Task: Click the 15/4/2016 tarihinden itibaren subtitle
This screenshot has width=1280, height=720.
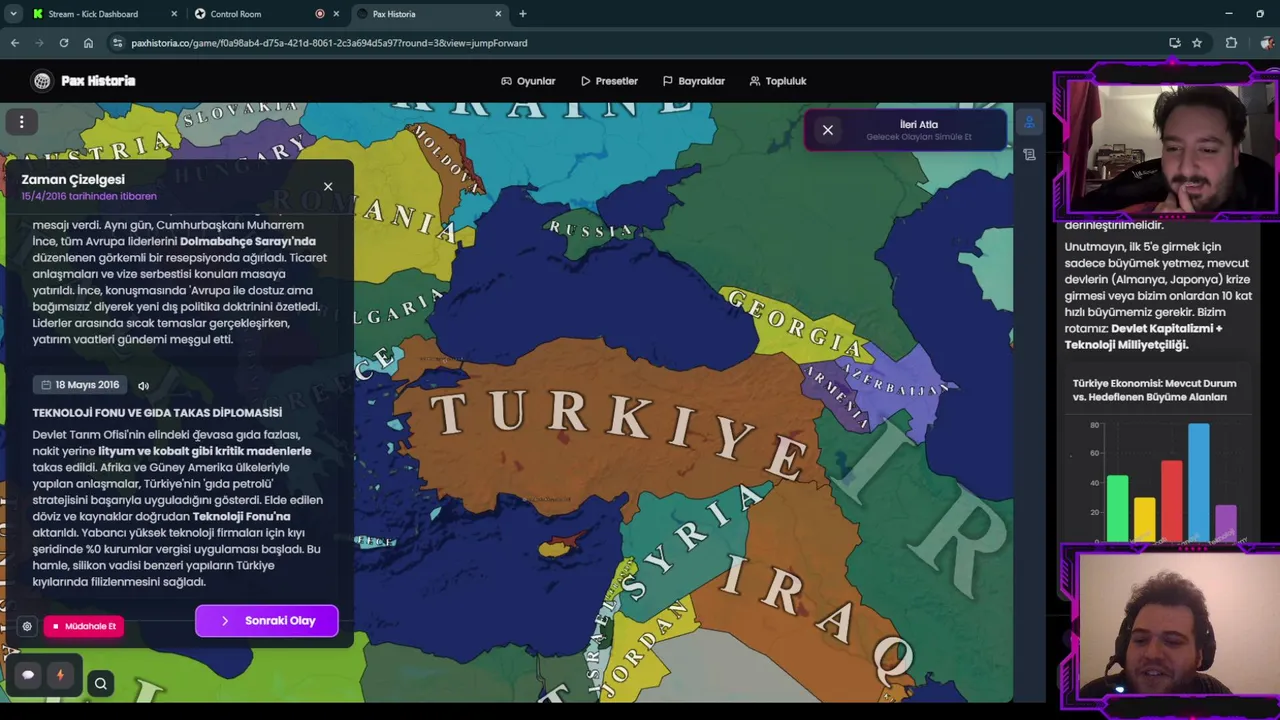Action: (89, 197)
